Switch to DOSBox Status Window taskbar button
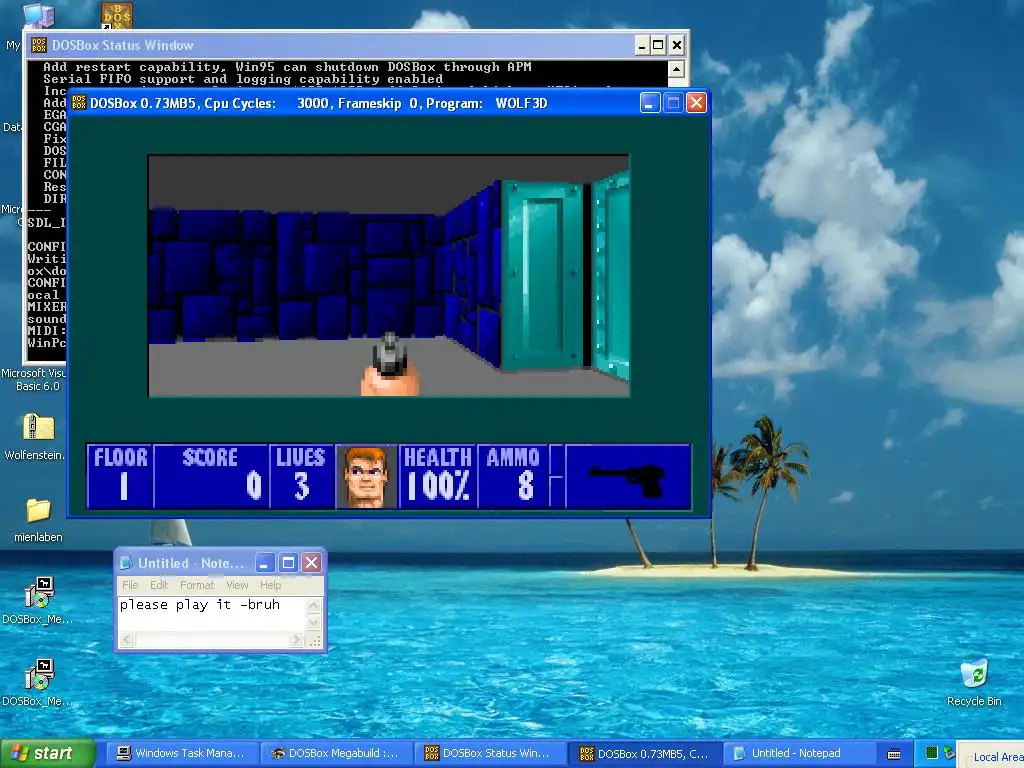This screenshot has width=1024, height=768. 490,754
